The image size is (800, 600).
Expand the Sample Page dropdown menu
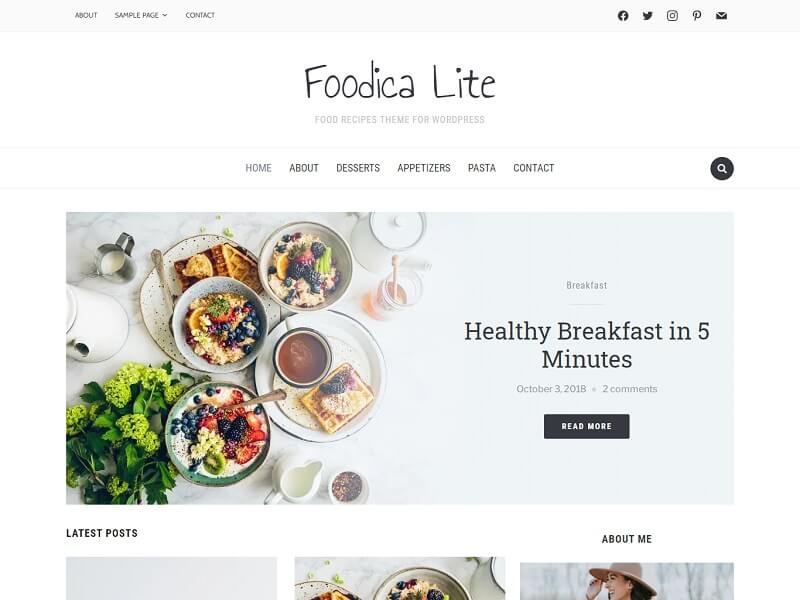click(x=141, y=15)
